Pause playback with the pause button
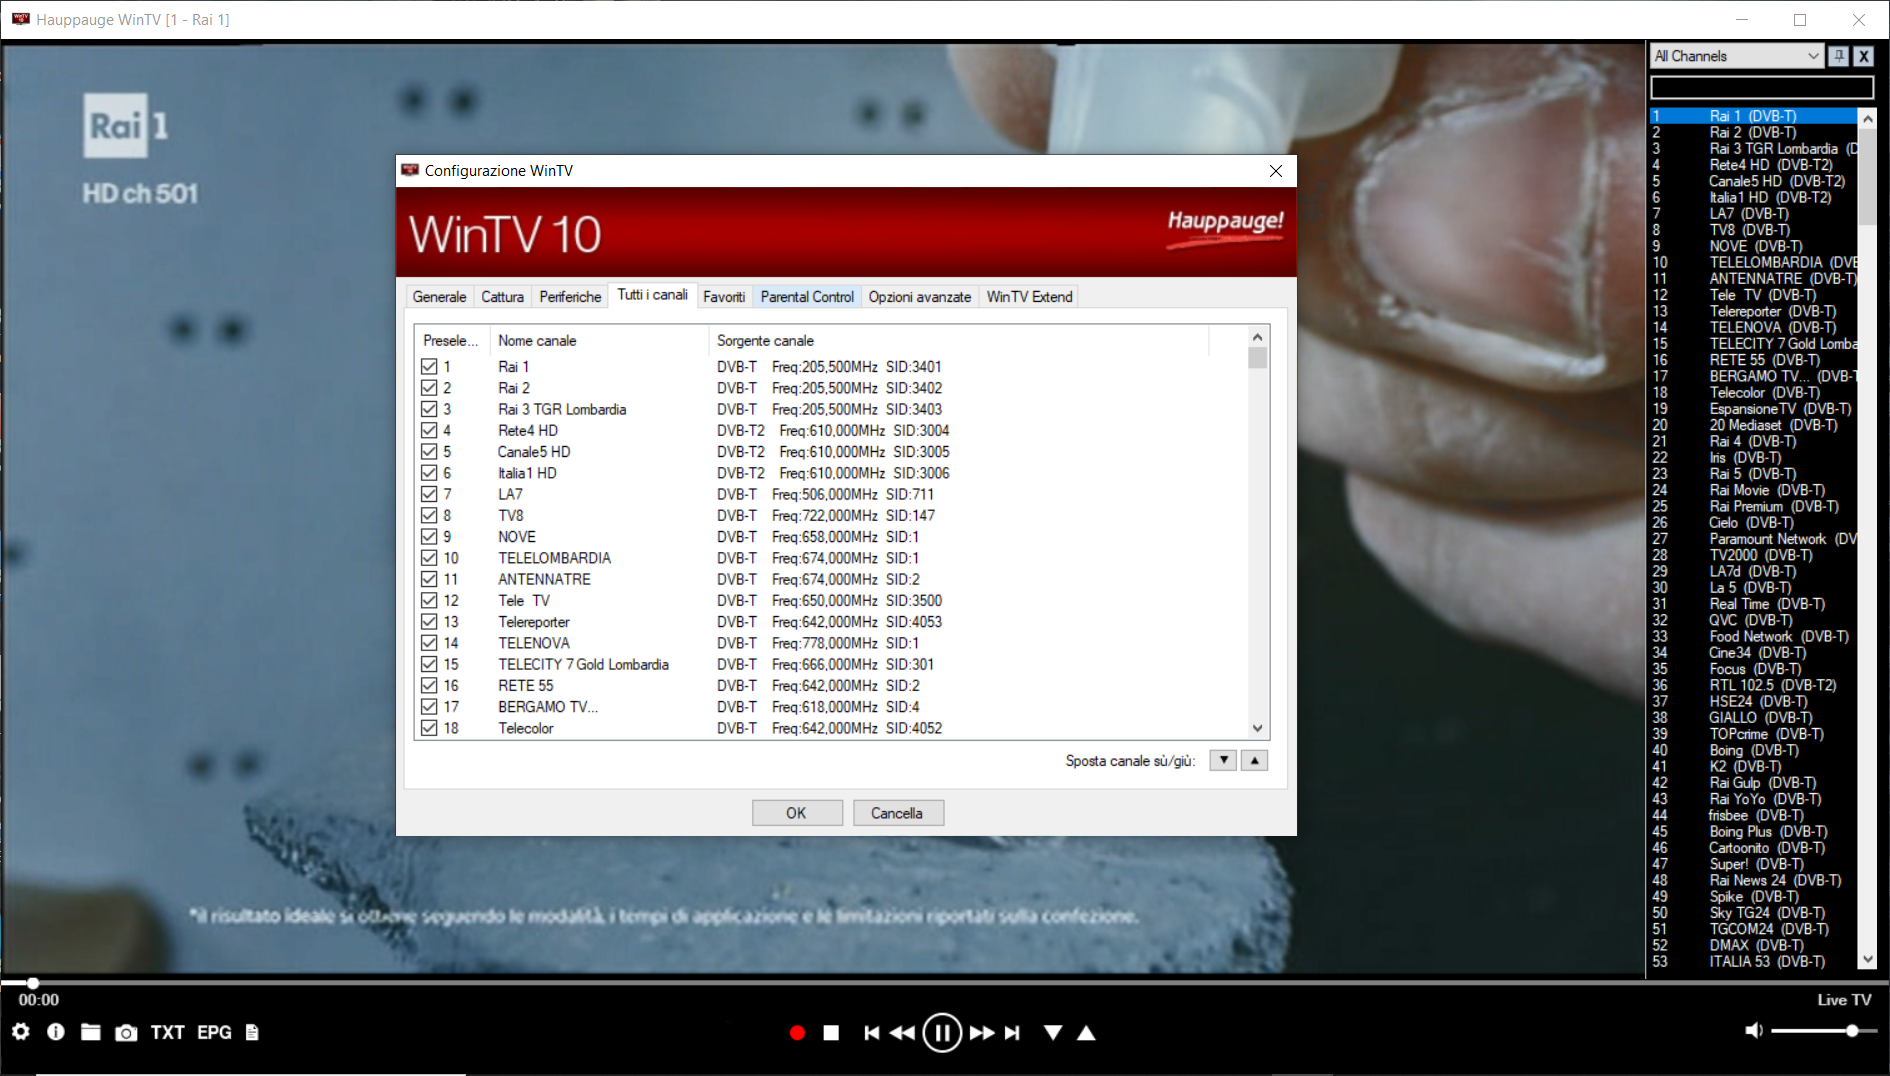 coord(941,1033)
